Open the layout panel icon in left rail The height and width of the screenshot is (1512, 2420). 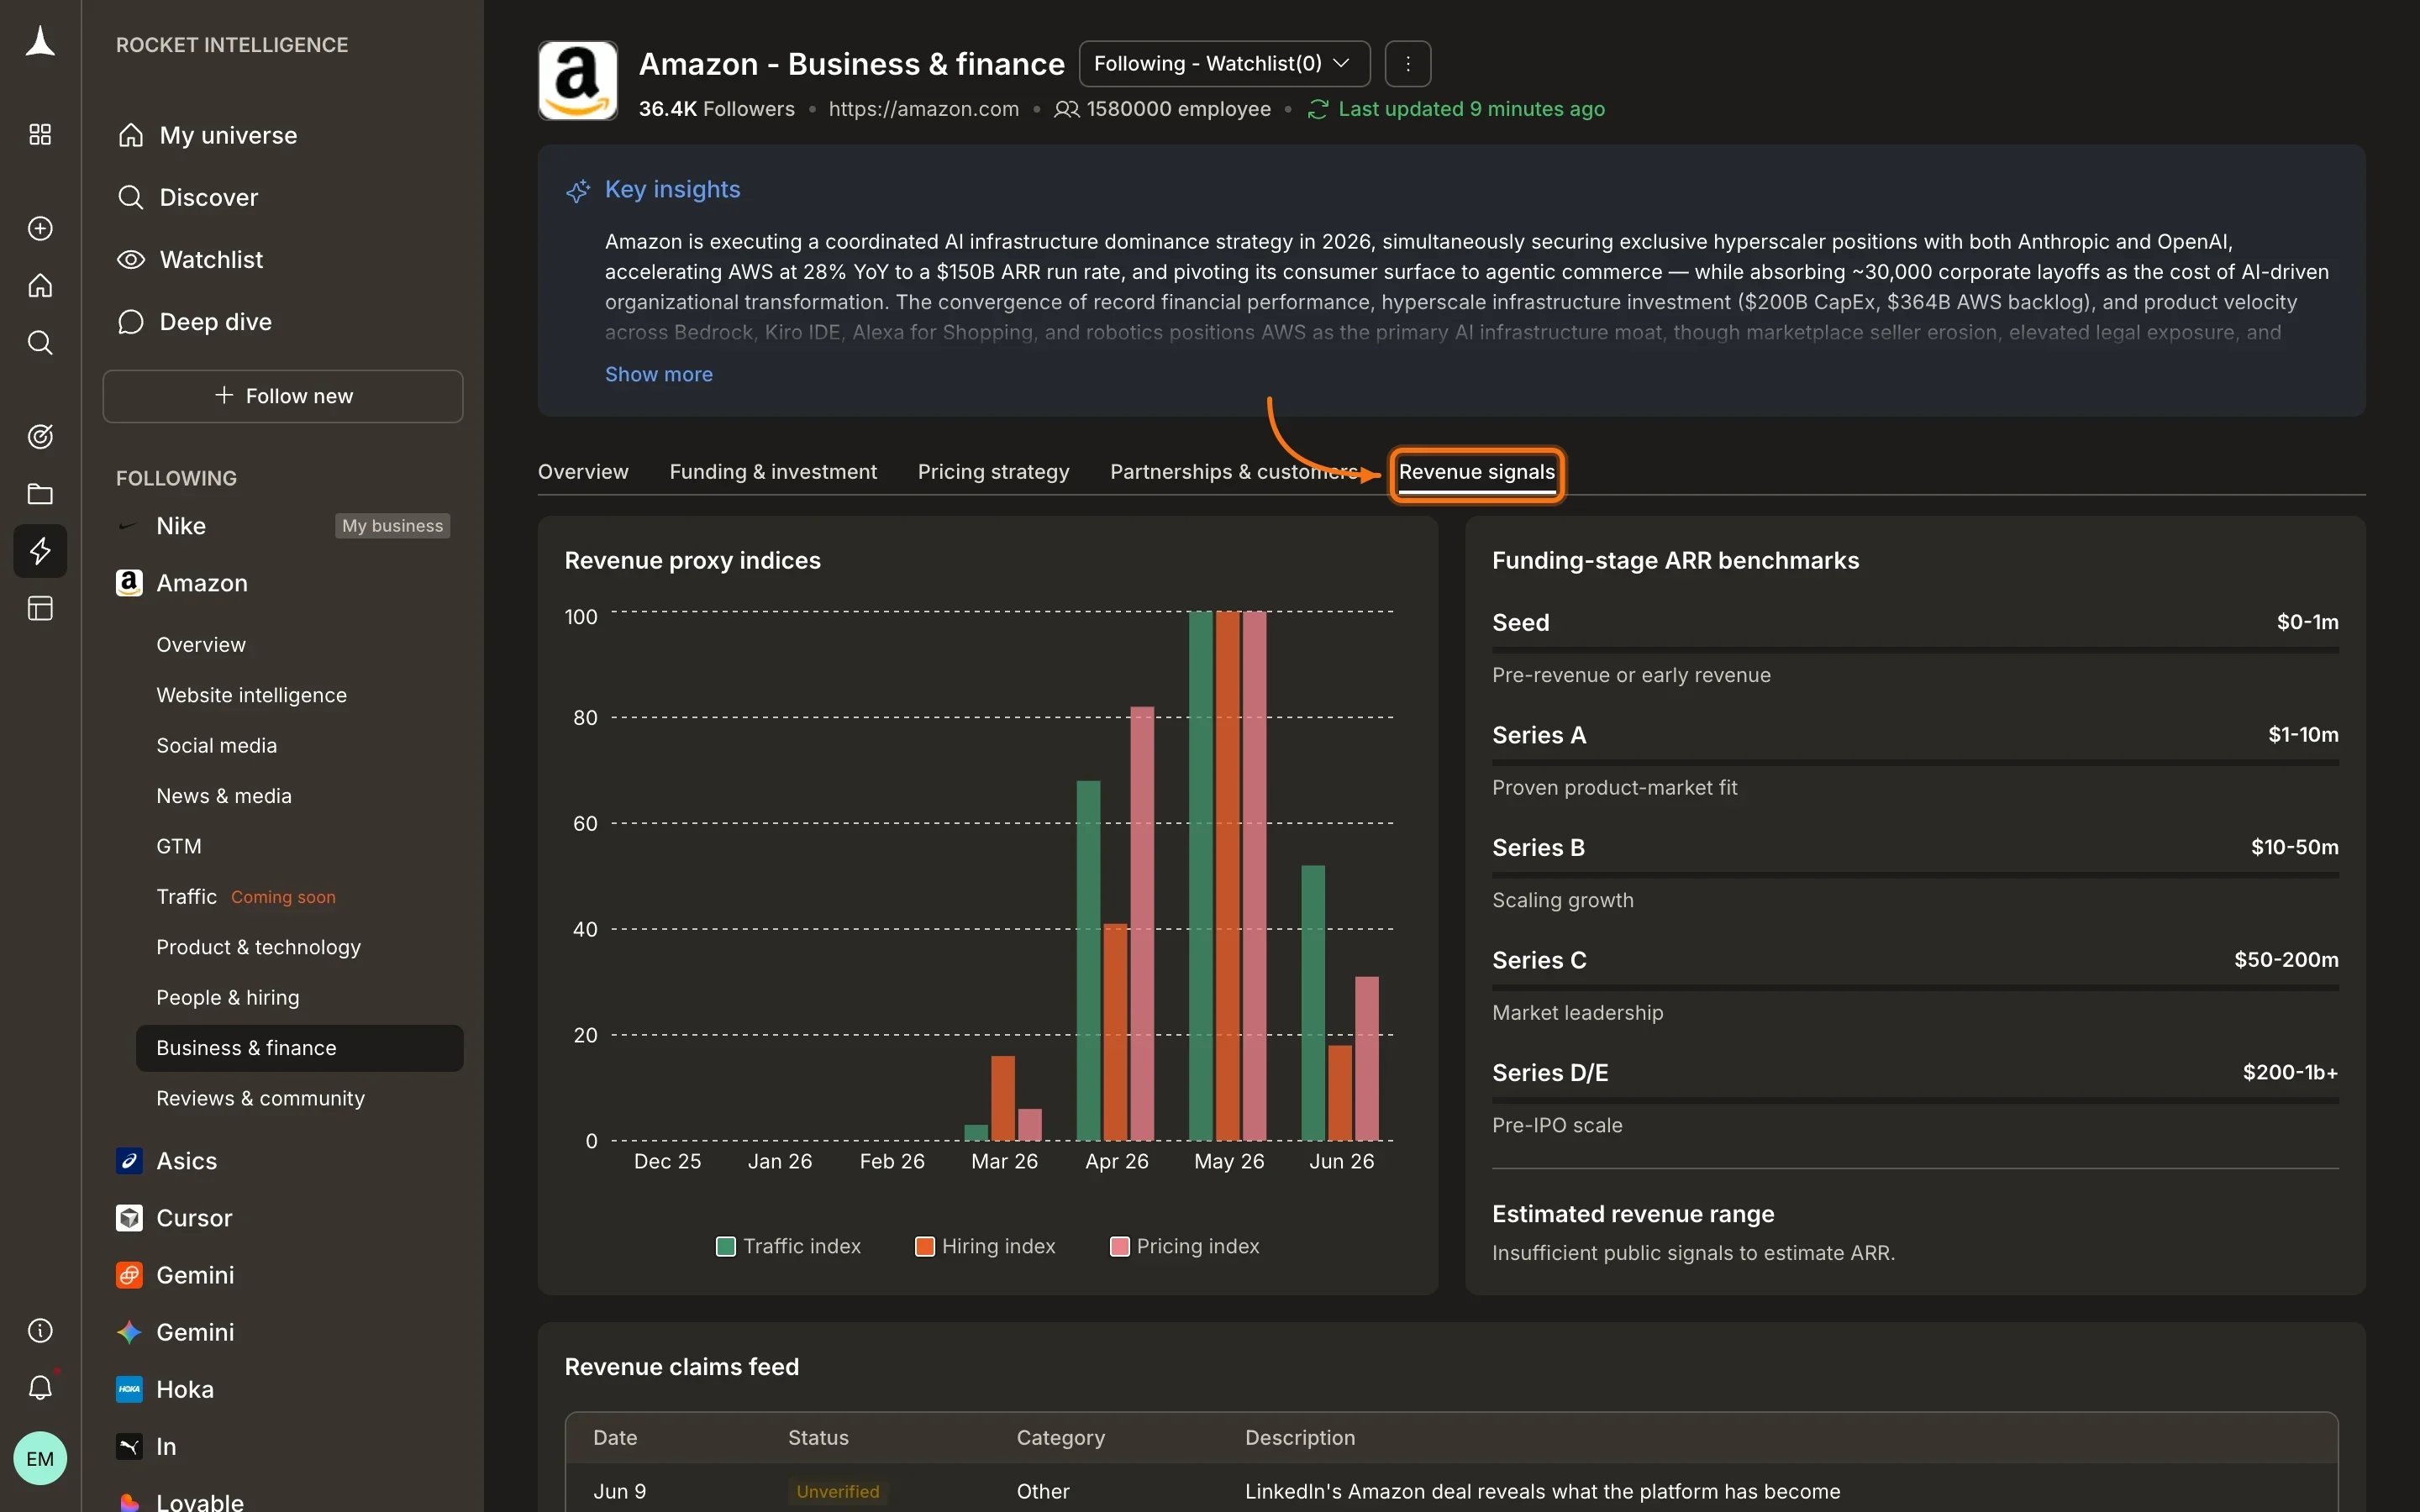click(x=40, y=609)
